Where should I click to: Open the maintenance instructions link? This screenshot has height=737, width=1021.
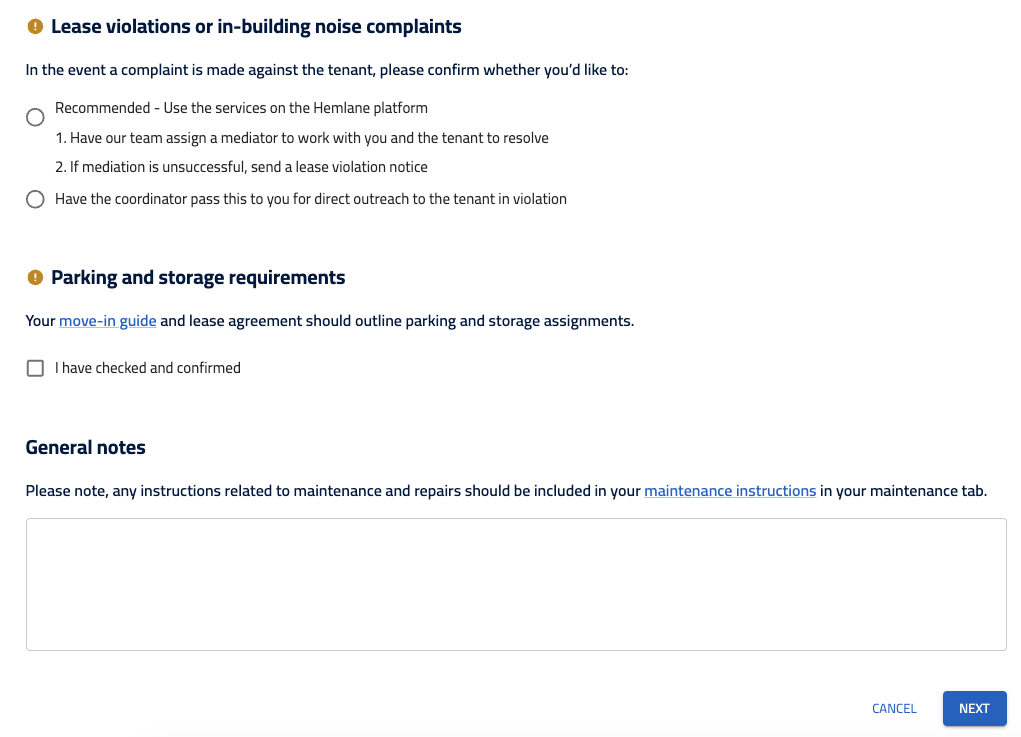click(x=730, y=491)
